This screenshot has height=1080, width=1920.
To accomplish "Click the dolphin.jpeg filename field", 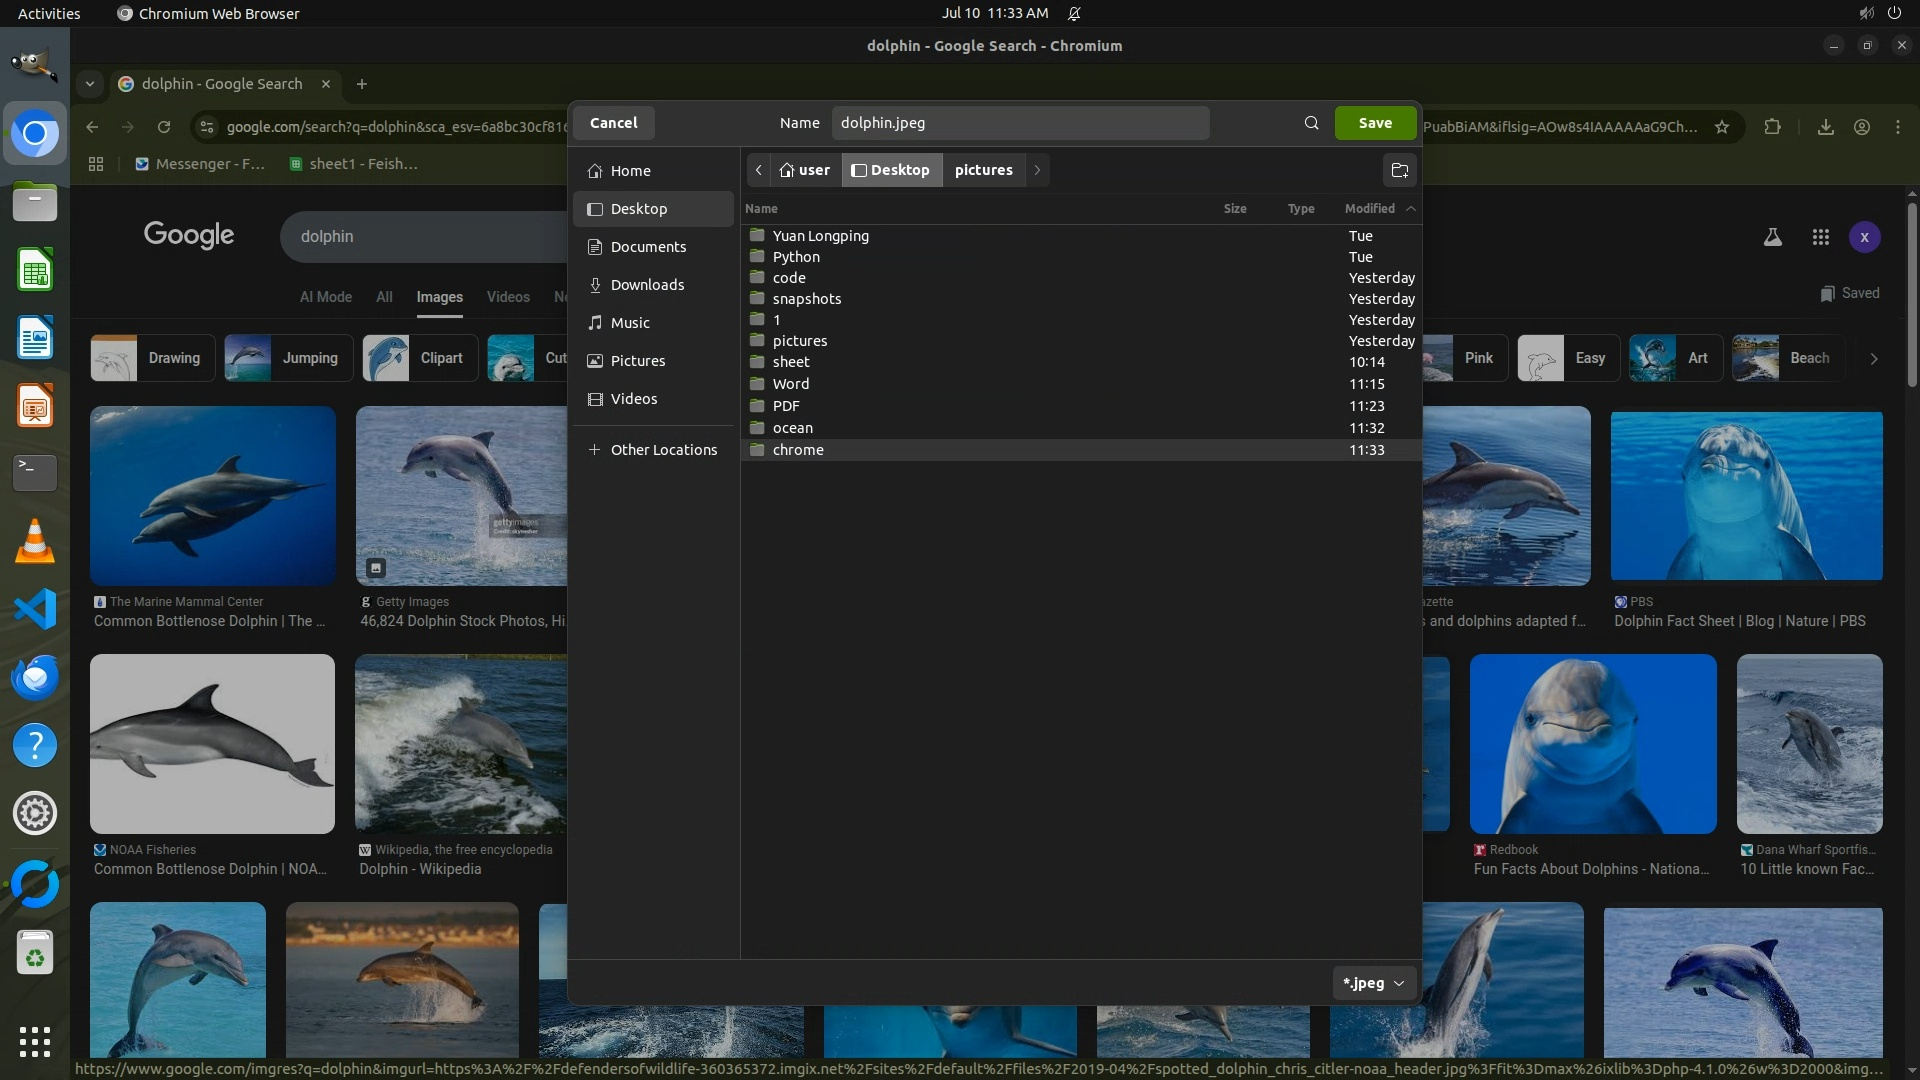I will click(x=1020, y=123).
